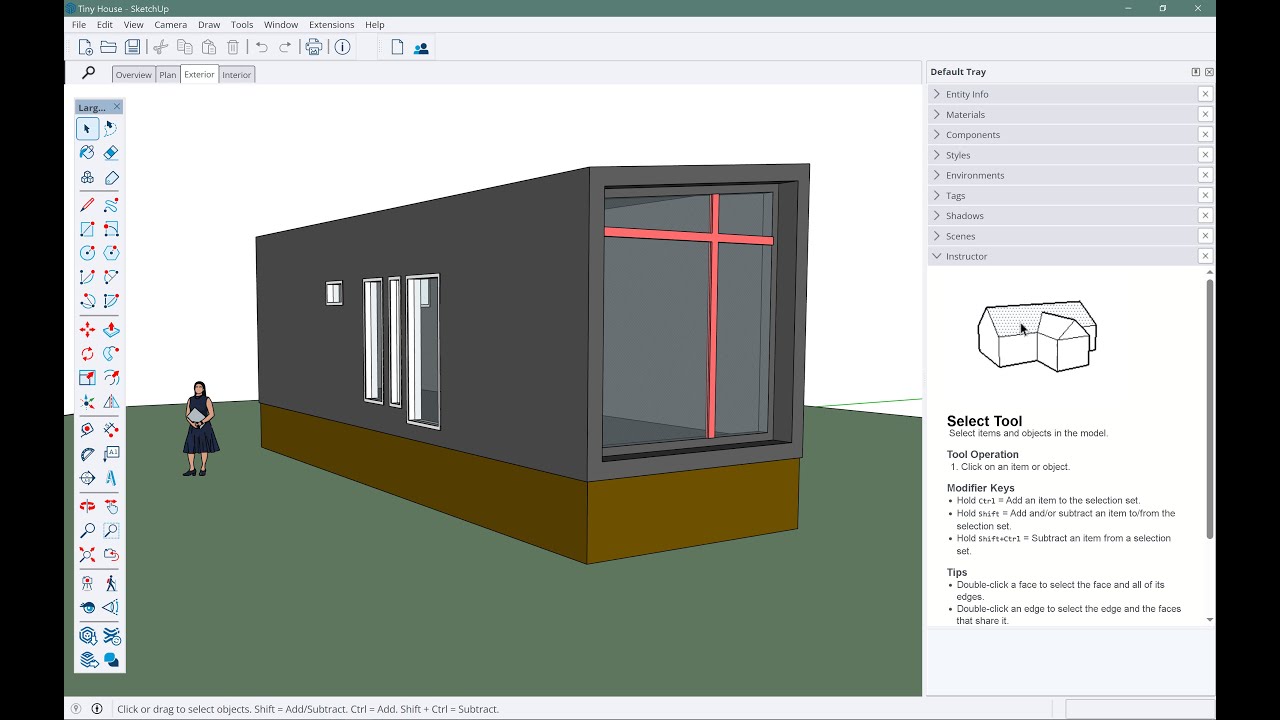This screenshot has height=720, width=1280.
Task: Select the Select arrow tool
Action: coord(87,128)
